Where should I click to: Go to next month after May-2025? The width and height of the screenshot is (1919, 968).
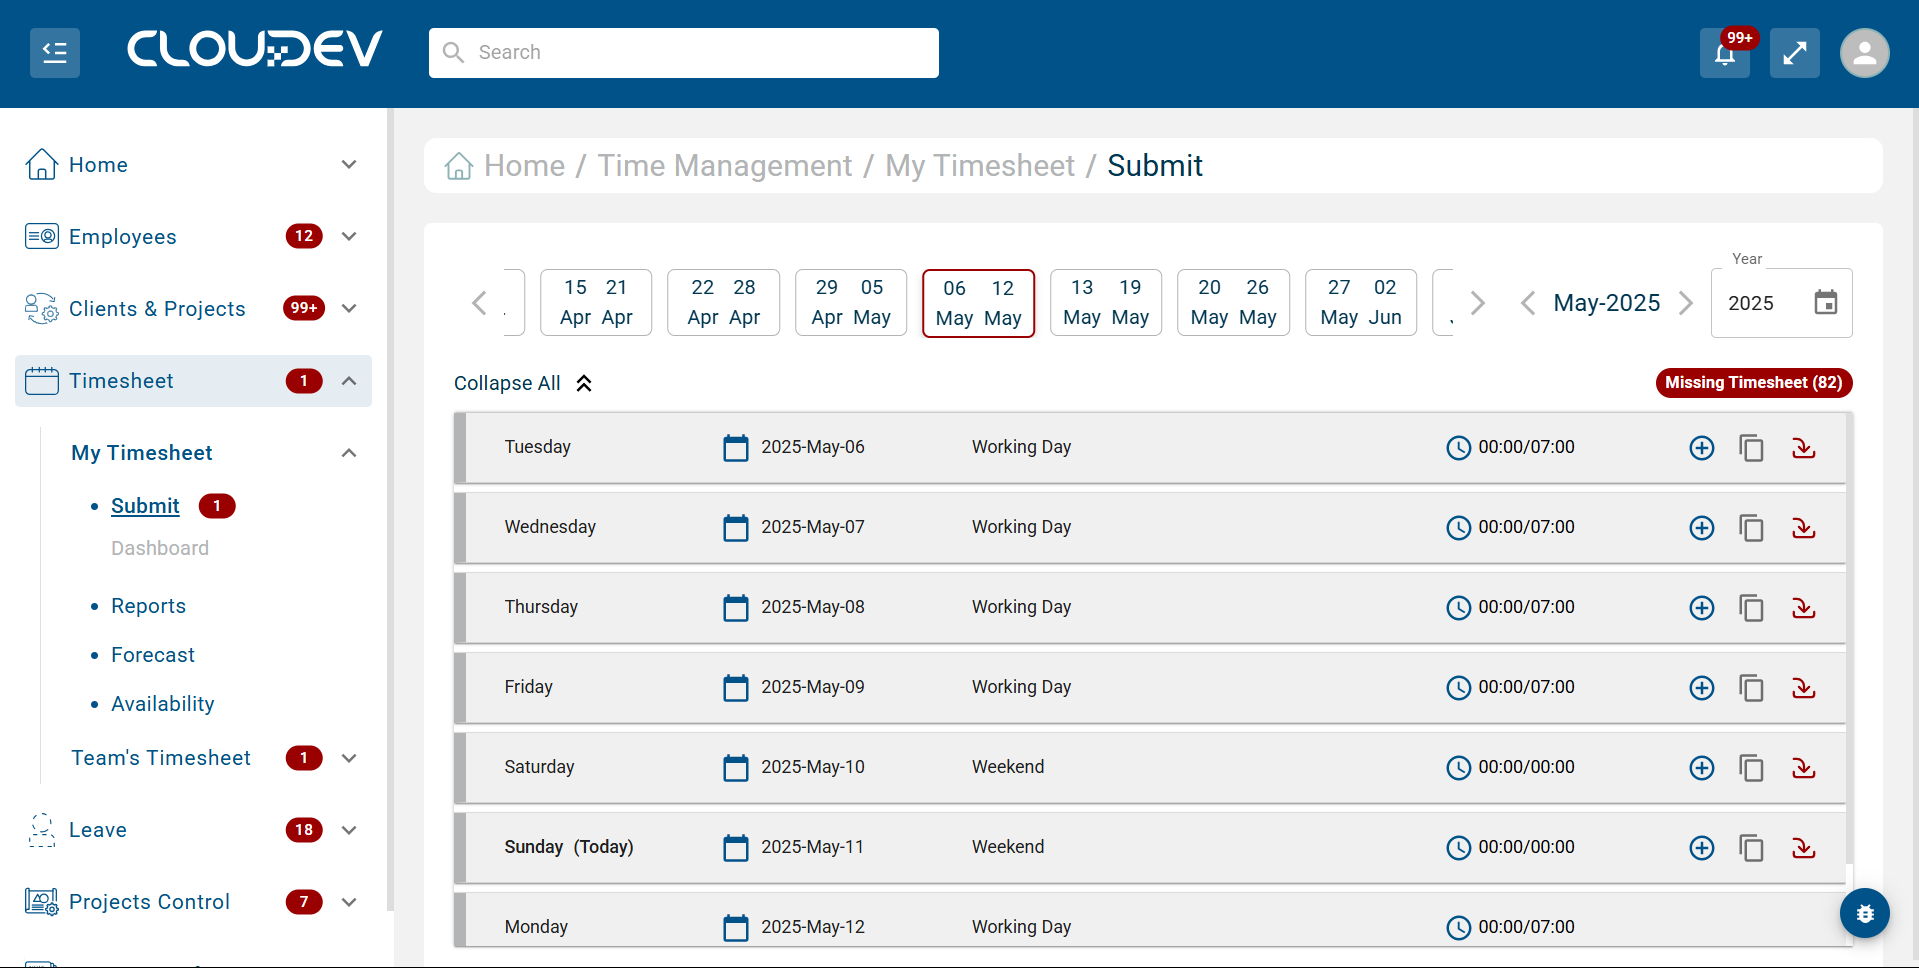[1686, 303]
